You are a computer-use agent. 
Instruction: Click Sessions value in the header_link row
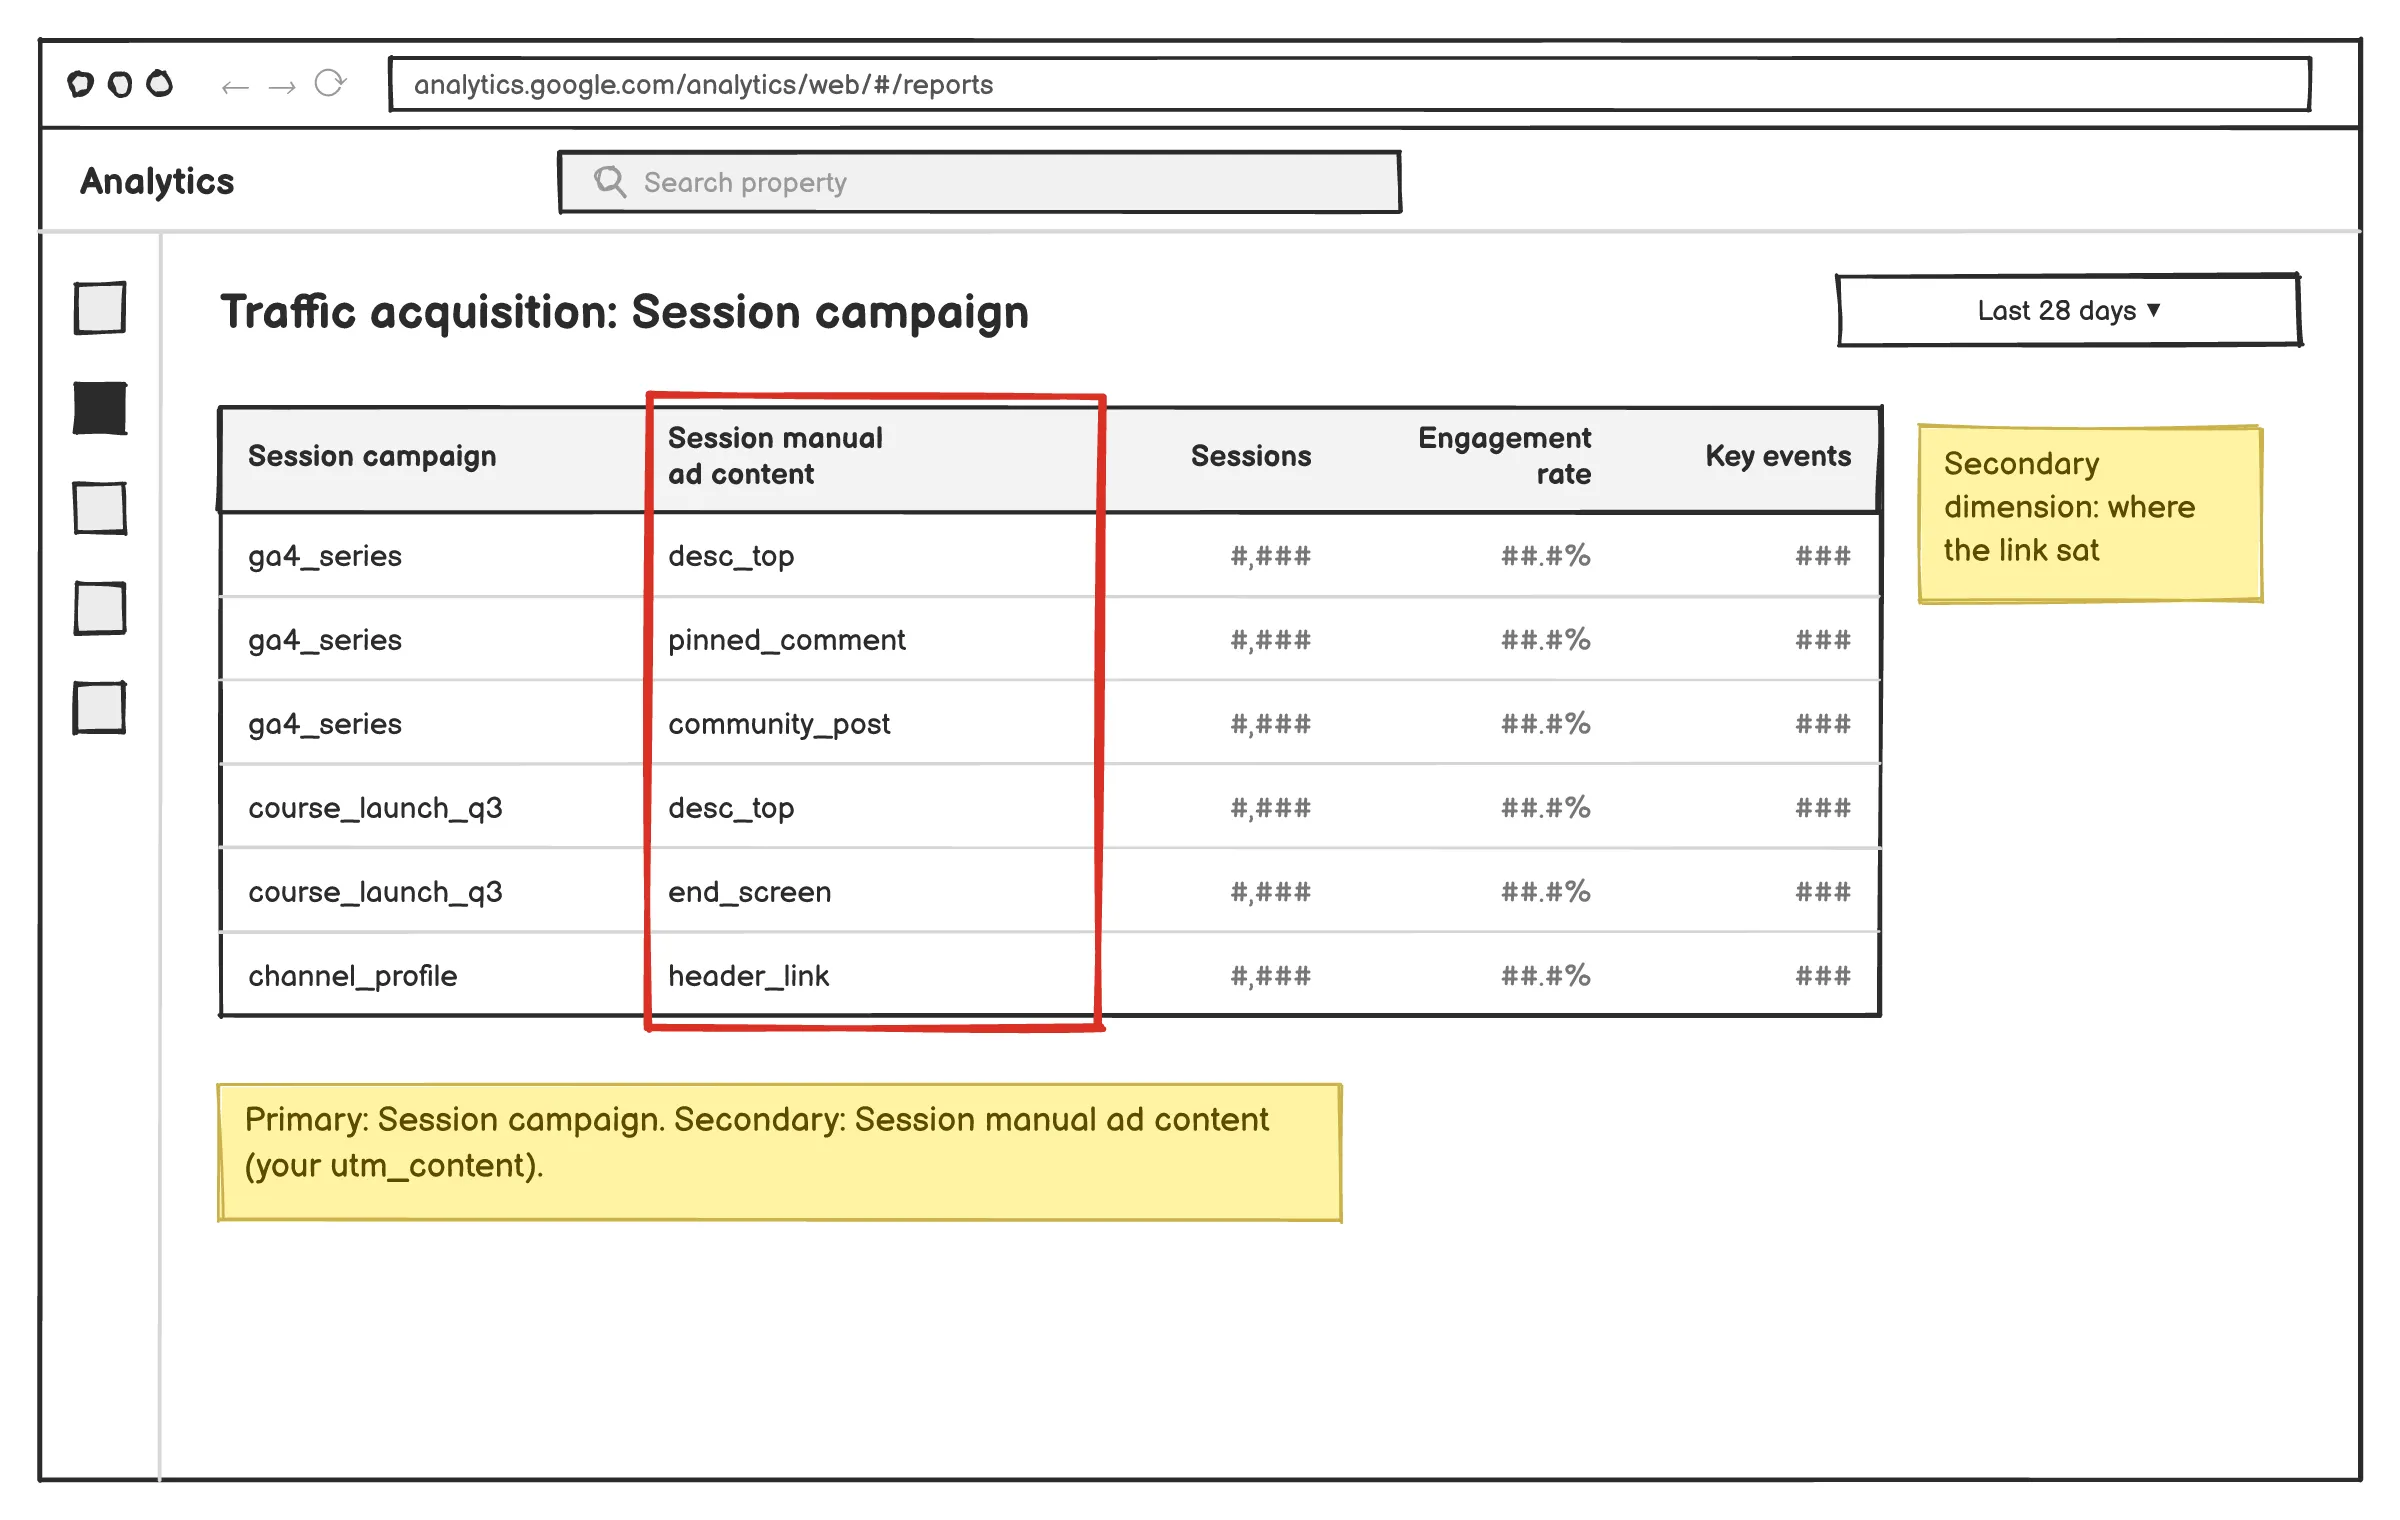click(1270, 976)
